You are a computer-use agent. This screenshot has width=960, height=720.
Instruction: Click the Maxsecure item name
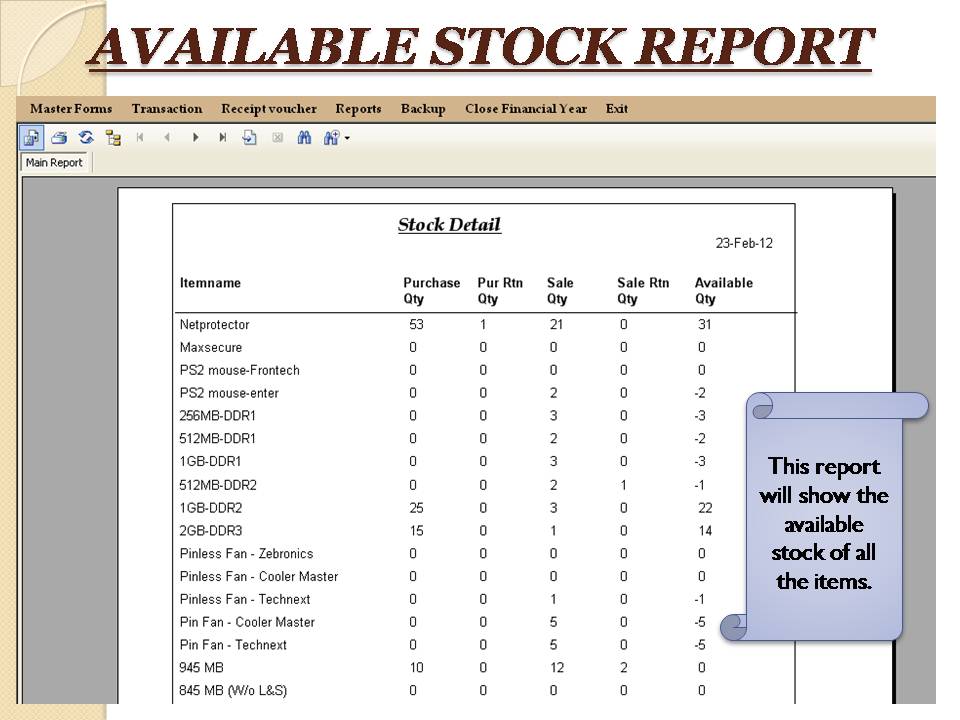pyautogui.click(x=211, y=348)
